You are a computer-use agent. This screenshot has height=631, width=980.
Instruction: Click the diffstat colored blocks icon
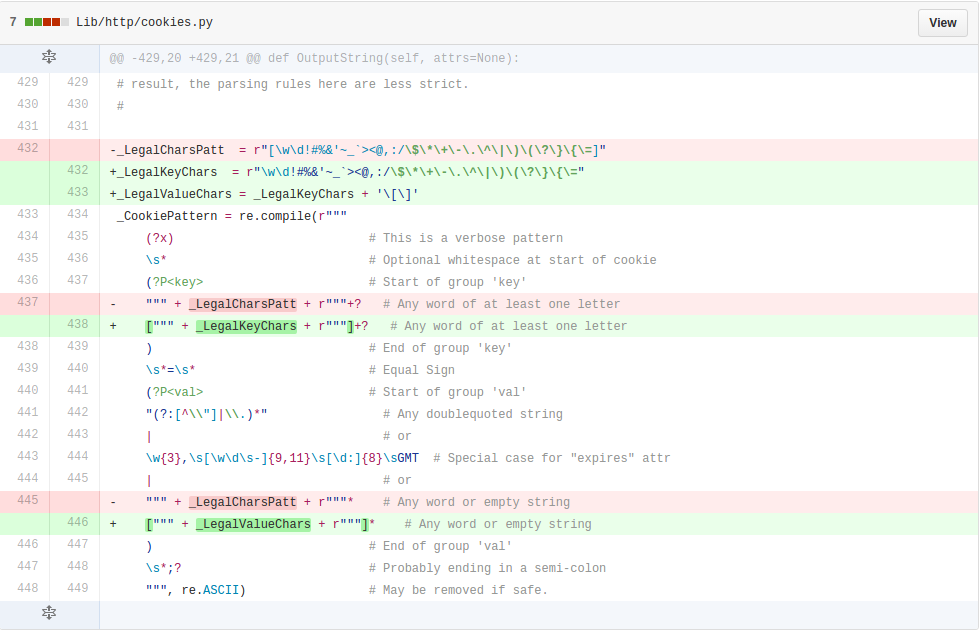pyautogui.click(x=47, y=22)
